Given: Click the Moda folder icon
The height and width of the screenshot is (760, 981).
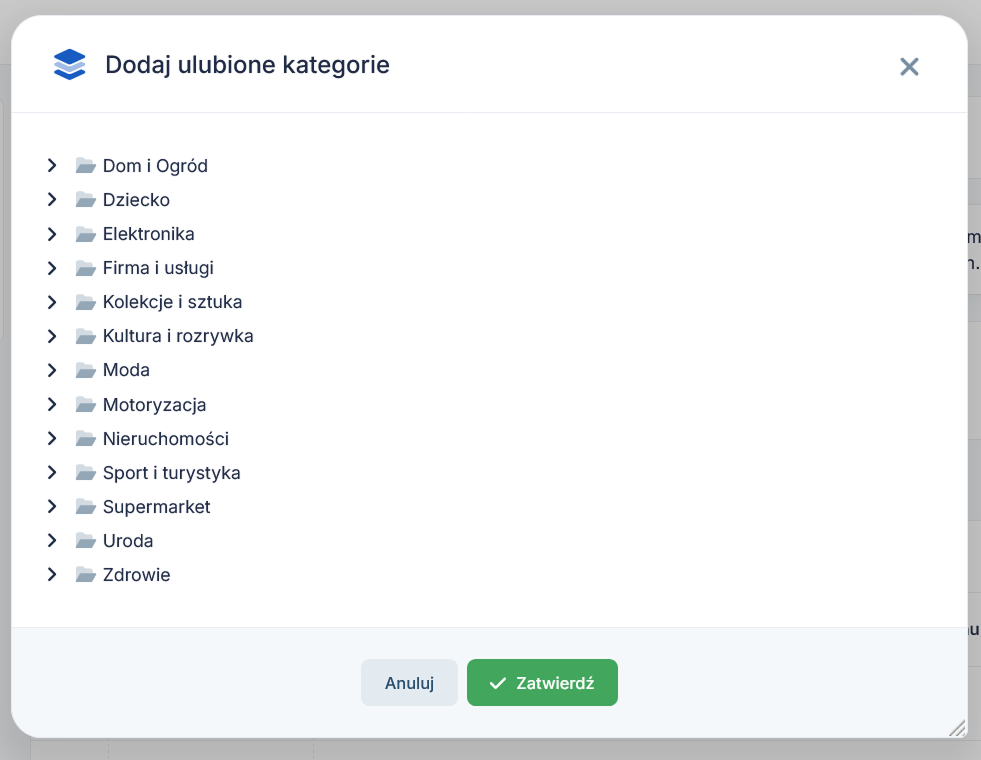Looking at the screenshot, I should point(86,370).
